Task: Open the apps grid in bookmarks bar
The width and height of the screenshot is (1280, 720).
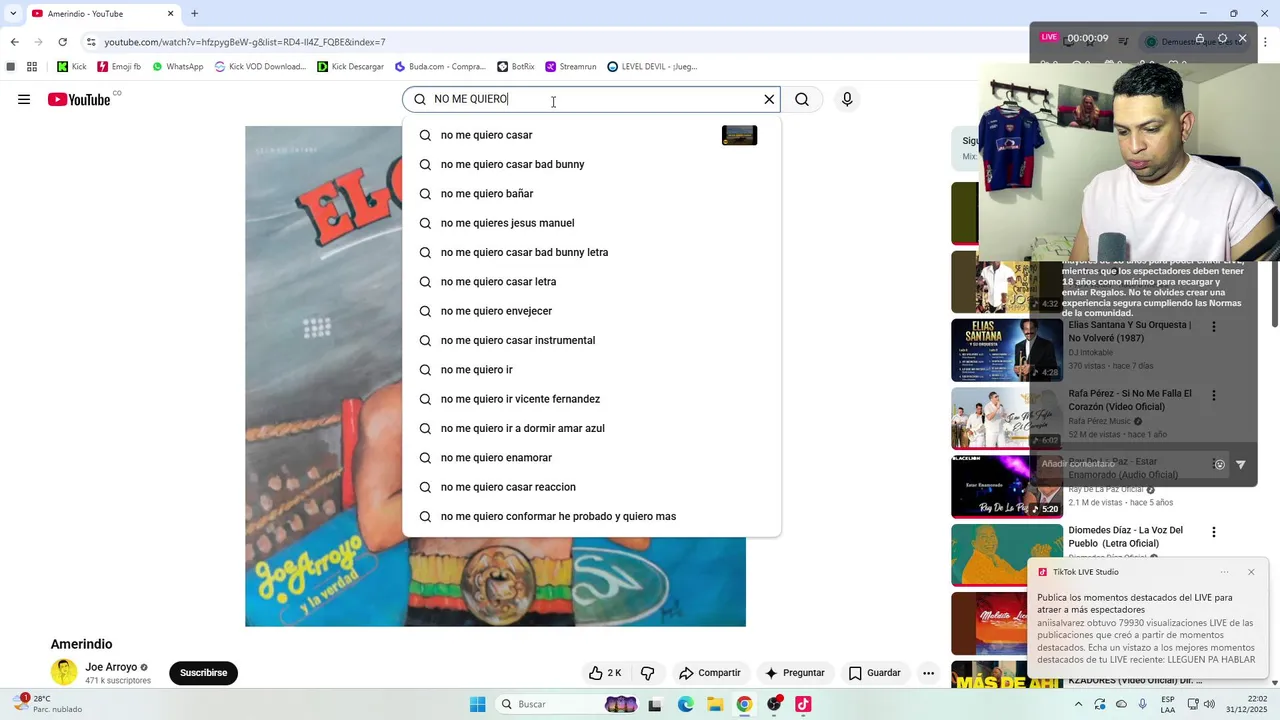Action: click(32, 66)
